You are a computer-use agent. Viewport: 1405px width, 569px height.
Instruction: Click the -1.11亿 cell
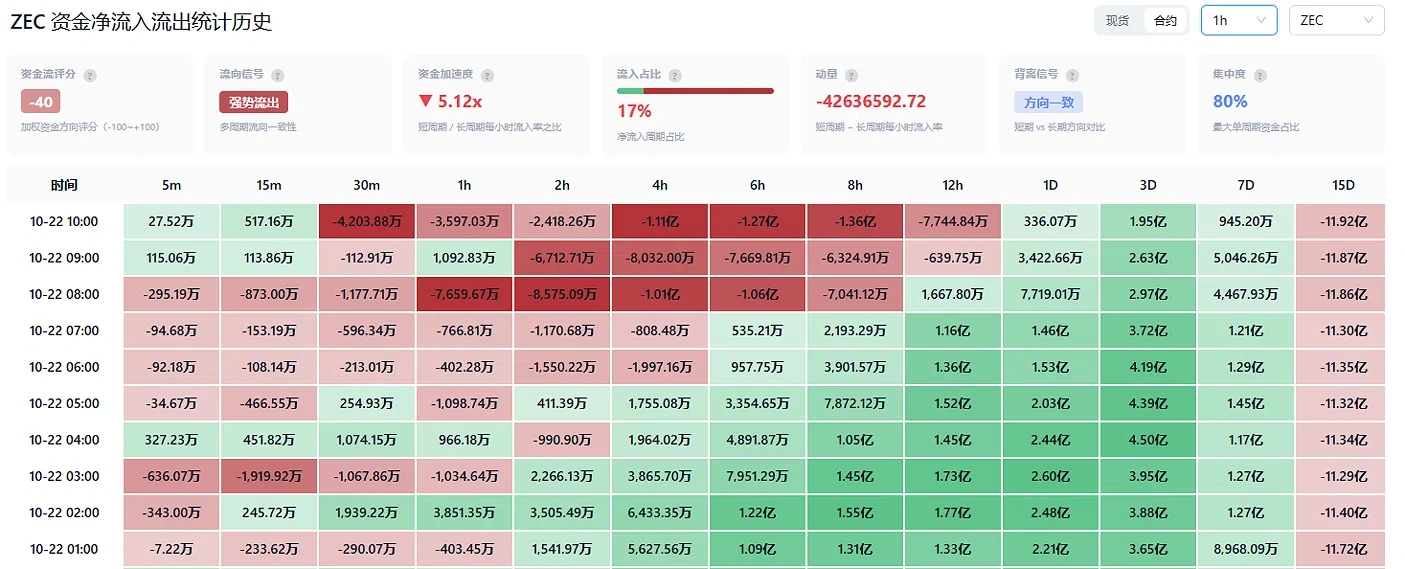[x=659, y=221]
